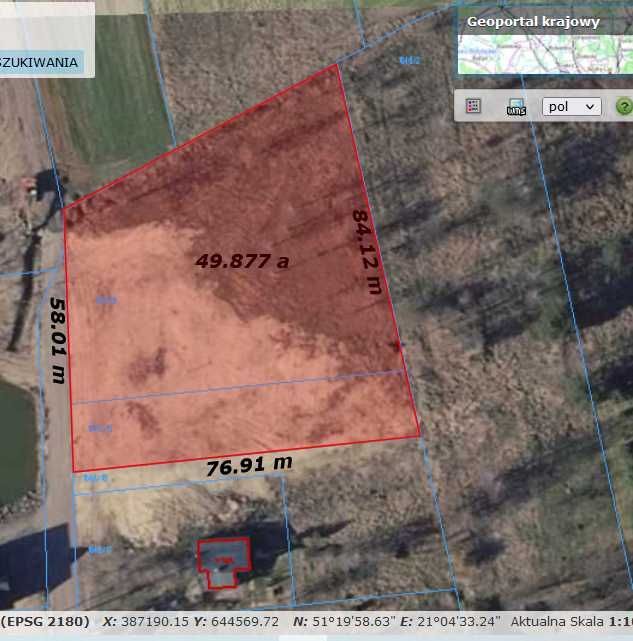This screenshot has height=641, width=633.
Task: Open the map legend grid icon
Action: click(473, 106)
